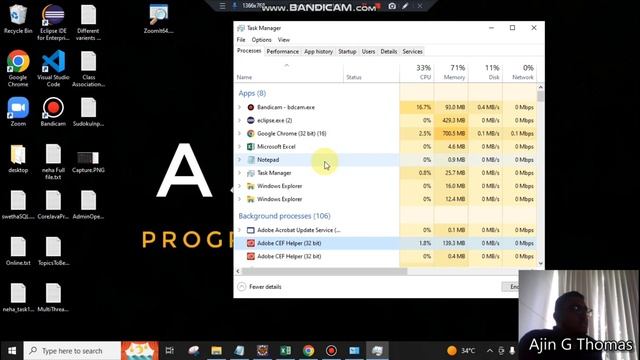Click the vertical scrollbar thumb
This screenshot has height=360, width=640.
click(540, 96)
